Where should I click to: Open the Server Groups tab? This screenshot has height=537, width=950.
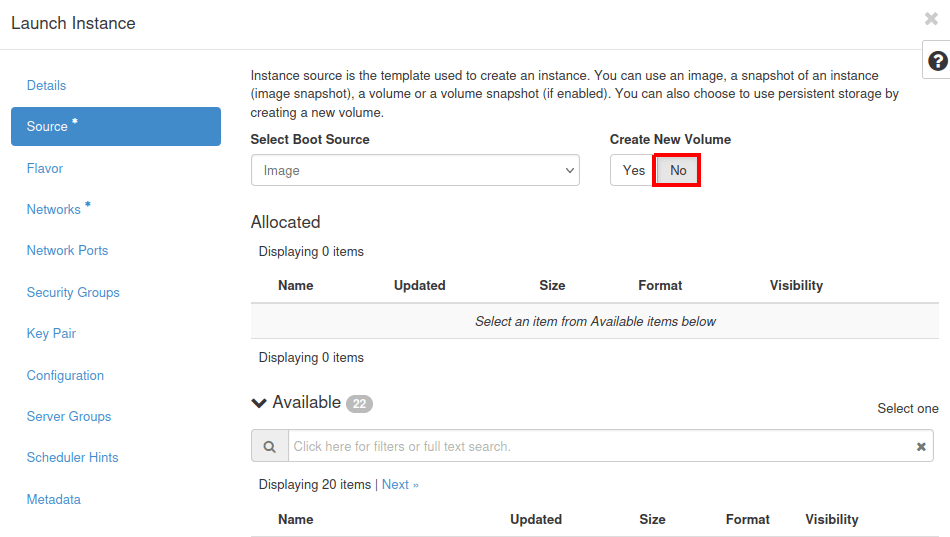point(69,417)
